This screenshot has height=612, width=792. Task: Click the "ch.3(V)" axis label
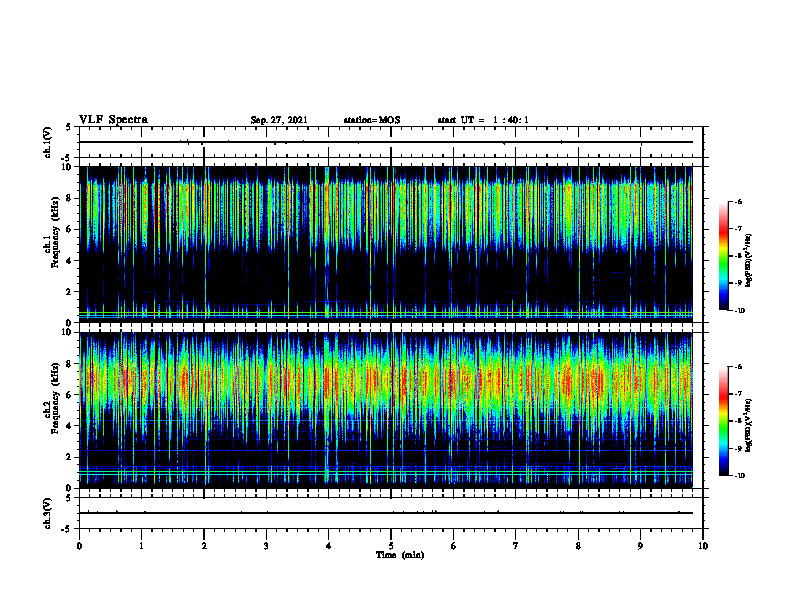(47, 513)
